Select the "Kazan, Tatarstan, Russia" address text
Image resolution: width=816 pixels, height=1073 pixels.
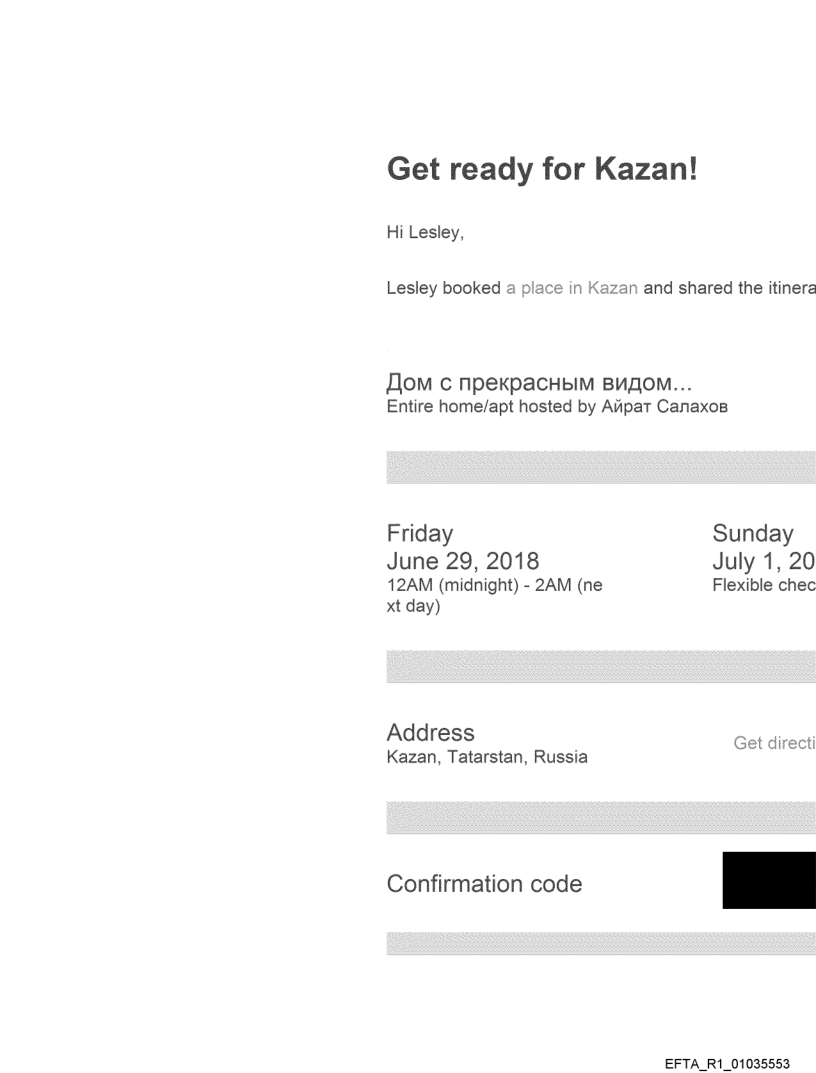tap(487, 757)
